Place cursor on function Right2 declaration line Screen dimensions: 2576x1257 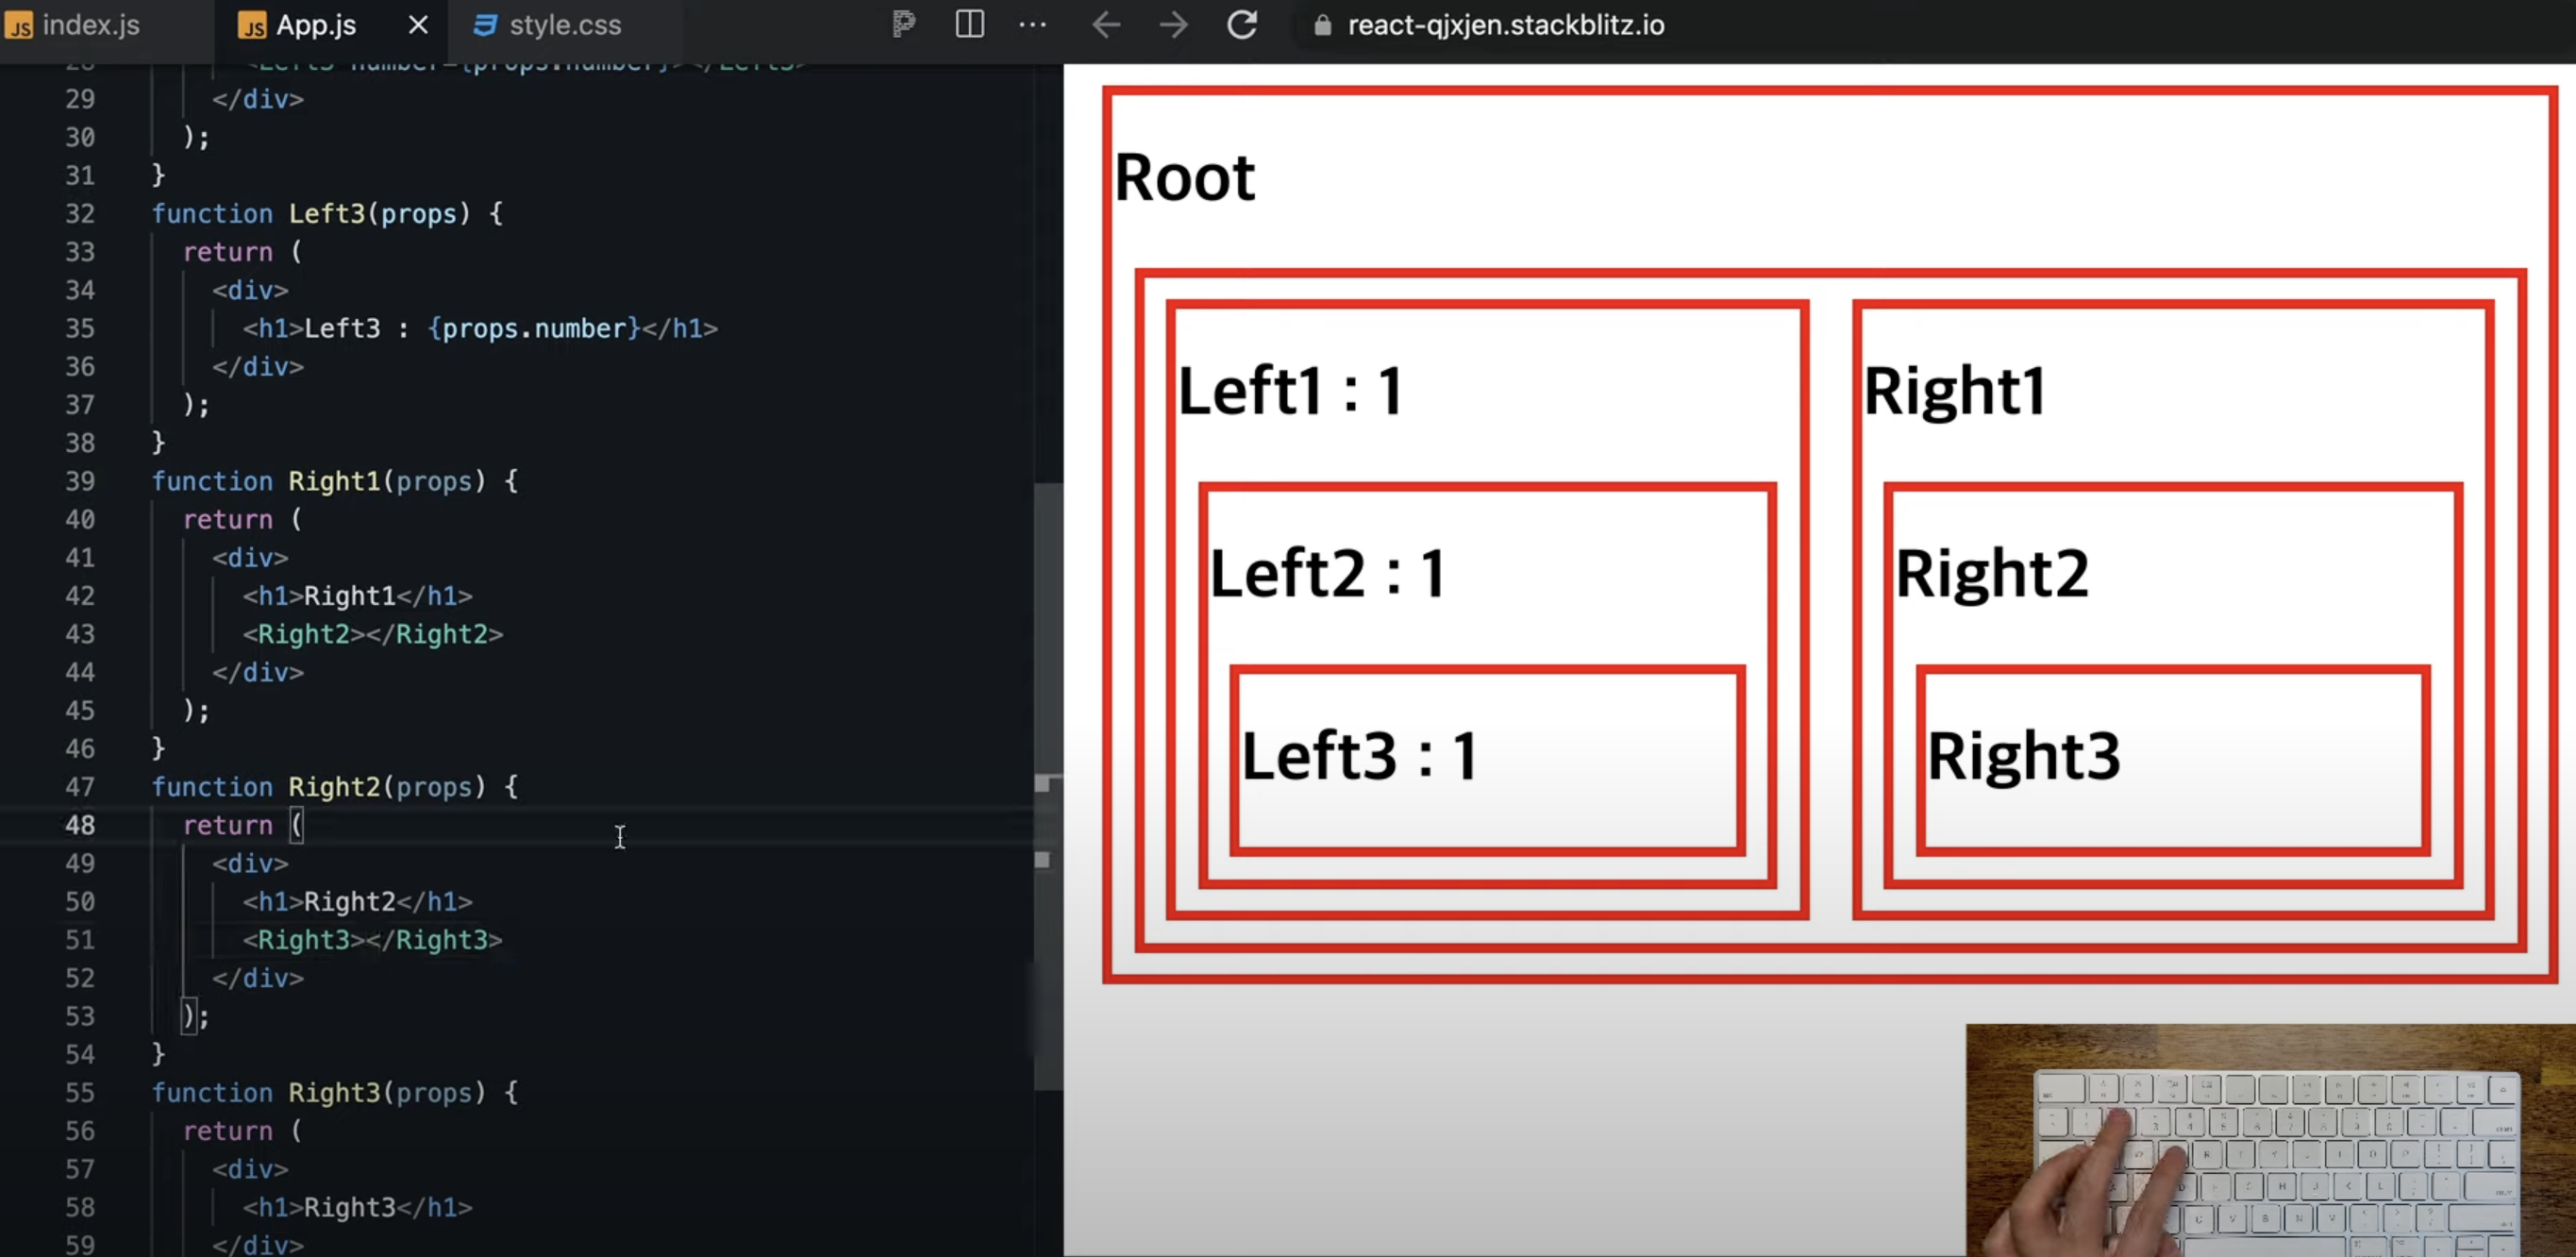pyautogui.click(x=335, y=787)
